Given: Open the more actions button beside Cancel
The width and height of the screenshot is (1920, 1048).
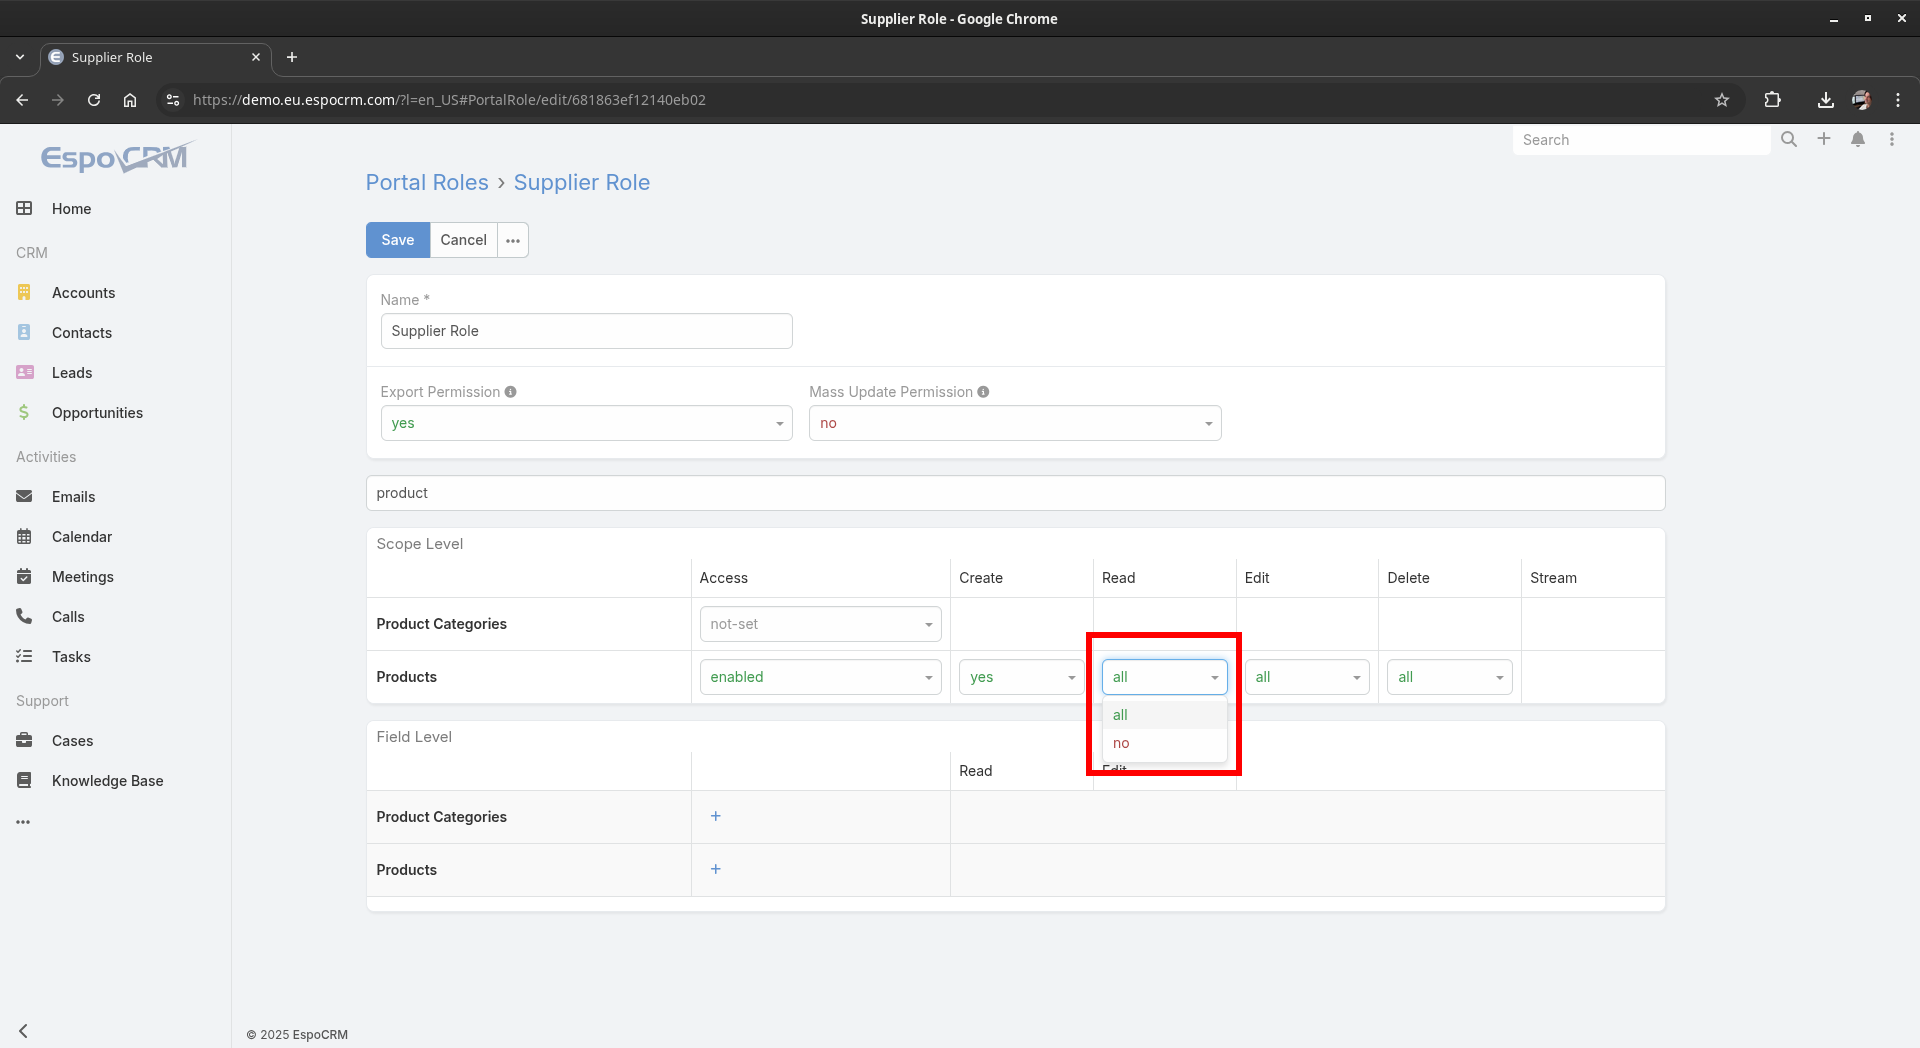Looking at the screenshot, I should pos(513,240).
